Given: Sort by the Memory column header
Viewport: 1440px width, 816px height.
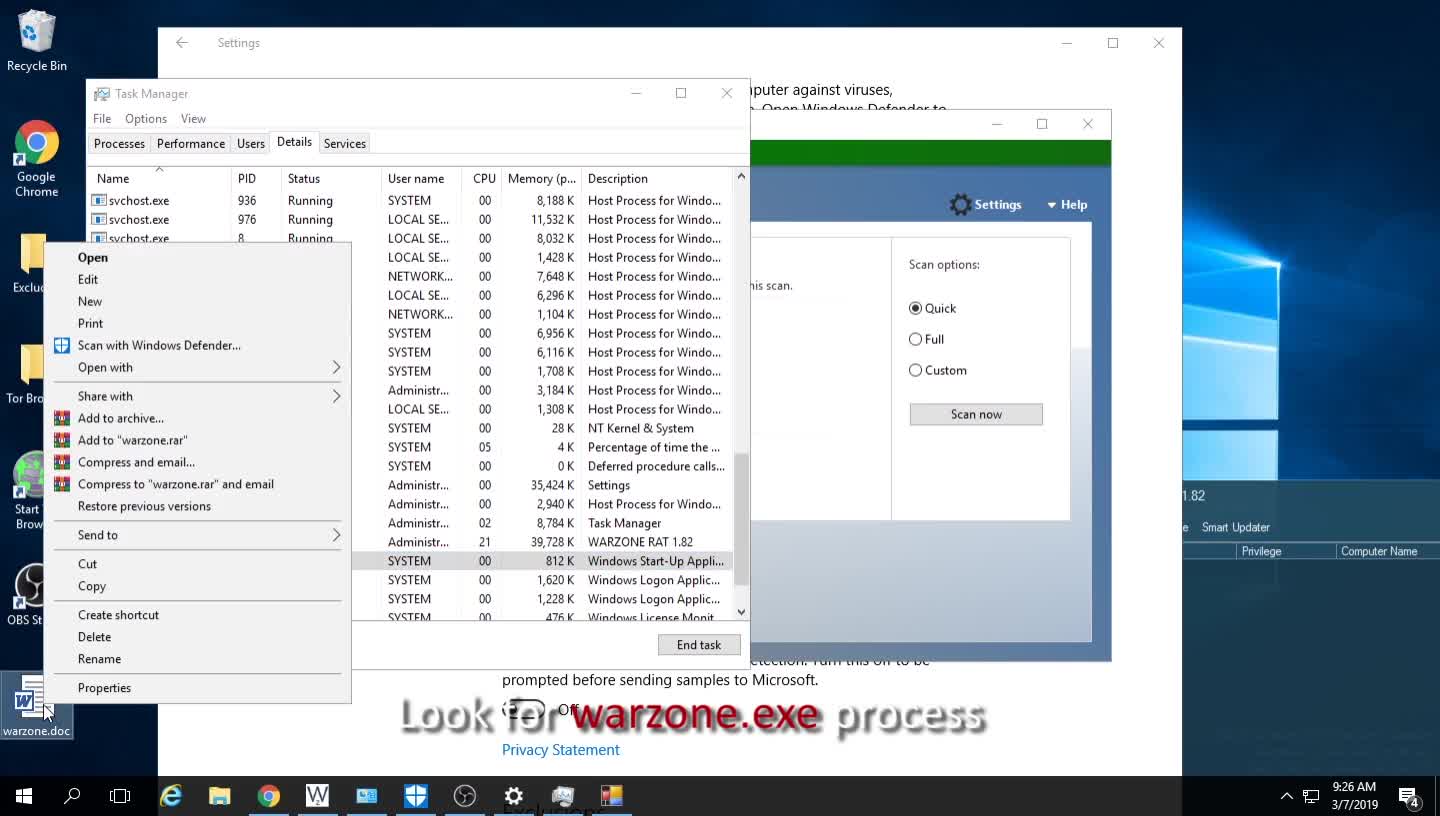Looking at the screenshot, I should coord(541,178).
